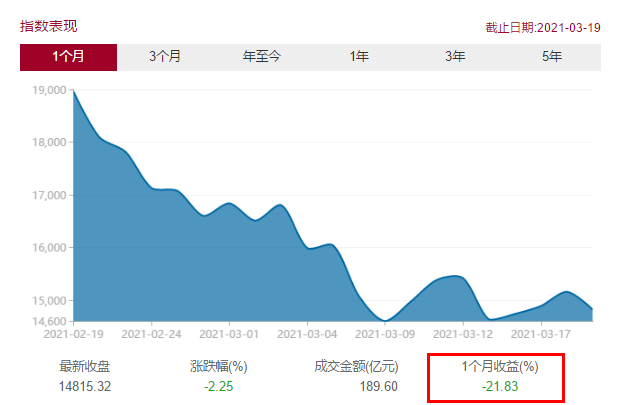Viewport: 631px width, 405px height.
Task: Click the chart's starting peak at 2021-02-19
Action: click(x=74, y=92)
